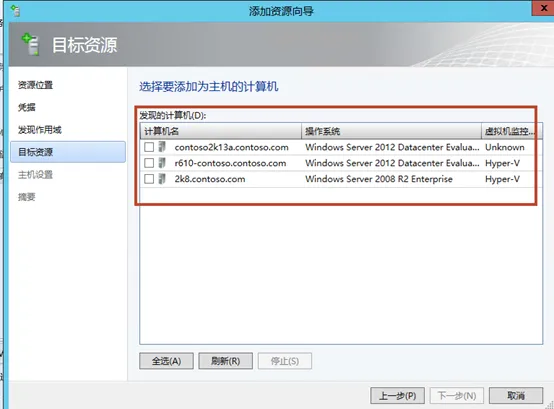This screenshot has height=409, width=554.
Task: Select the highlighted 目标资源 step
Action: 68,152
